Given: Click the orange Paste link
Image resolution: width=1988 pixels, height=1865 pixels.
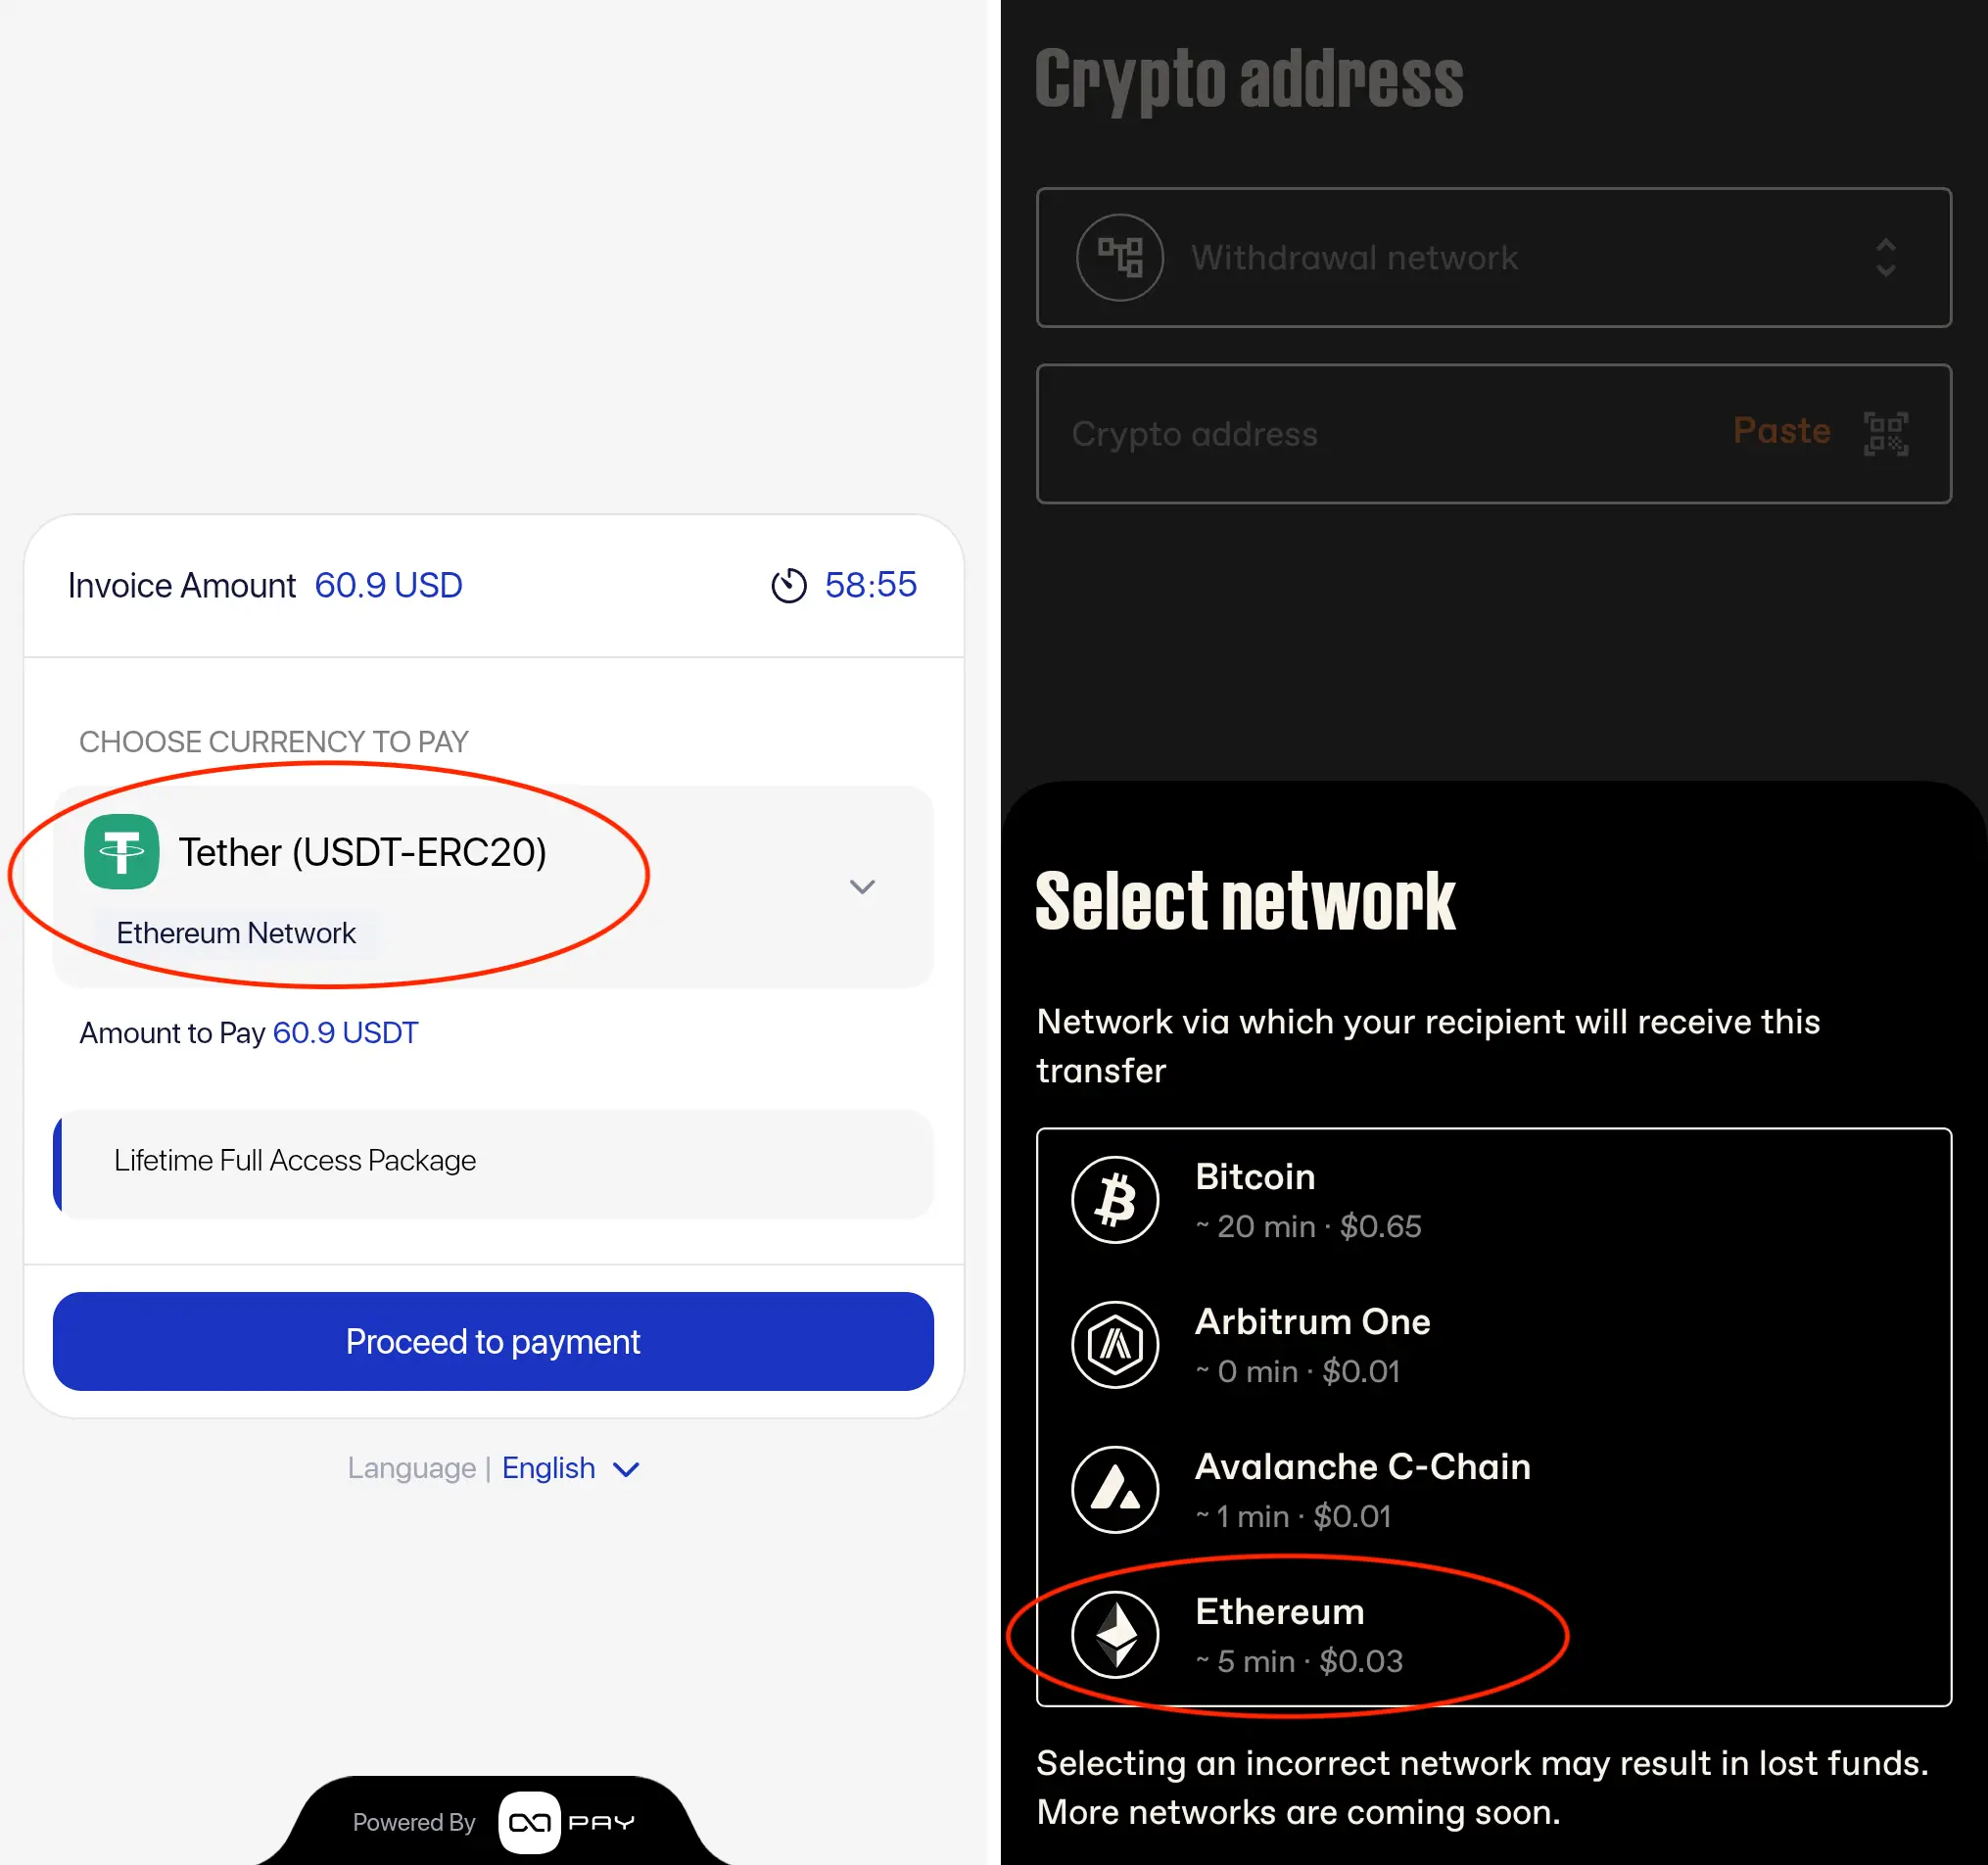Looking at the screenshot, I should tap(1781, 431).
